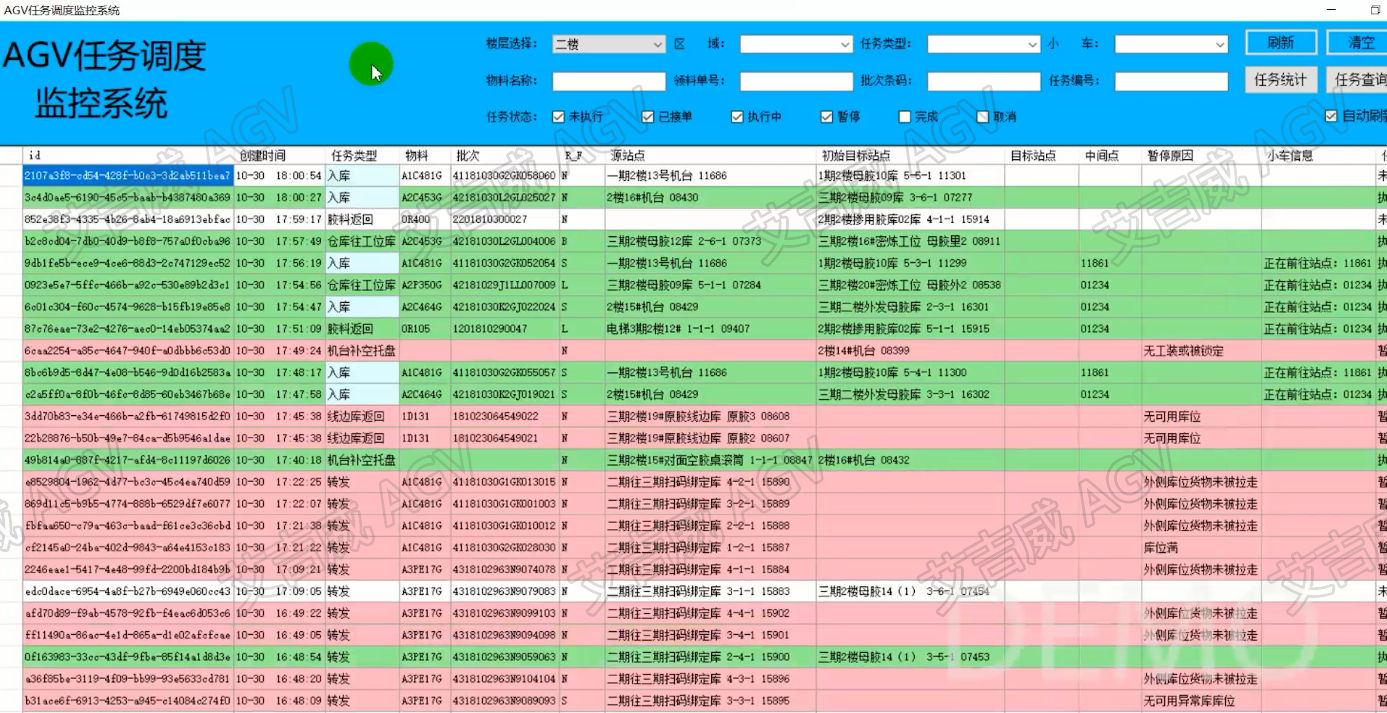Click into the 任务编号 field
1387x713 pixels.
click(1171, 81)
